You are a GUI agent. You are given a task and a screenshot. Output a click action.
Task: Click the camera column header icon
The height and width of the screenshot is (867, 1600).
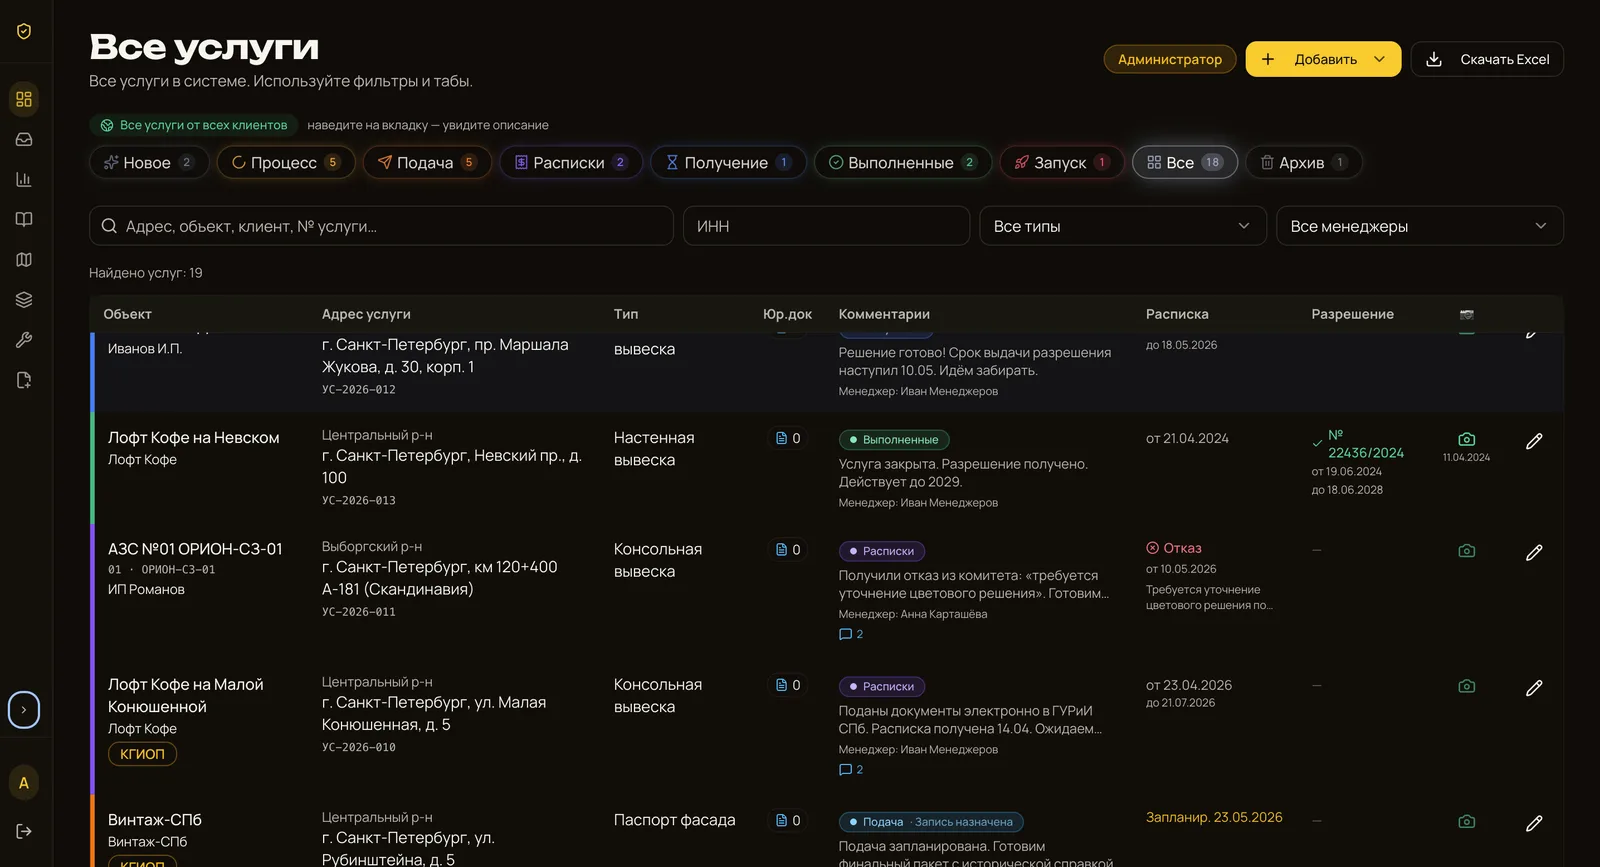[1467, 314]
